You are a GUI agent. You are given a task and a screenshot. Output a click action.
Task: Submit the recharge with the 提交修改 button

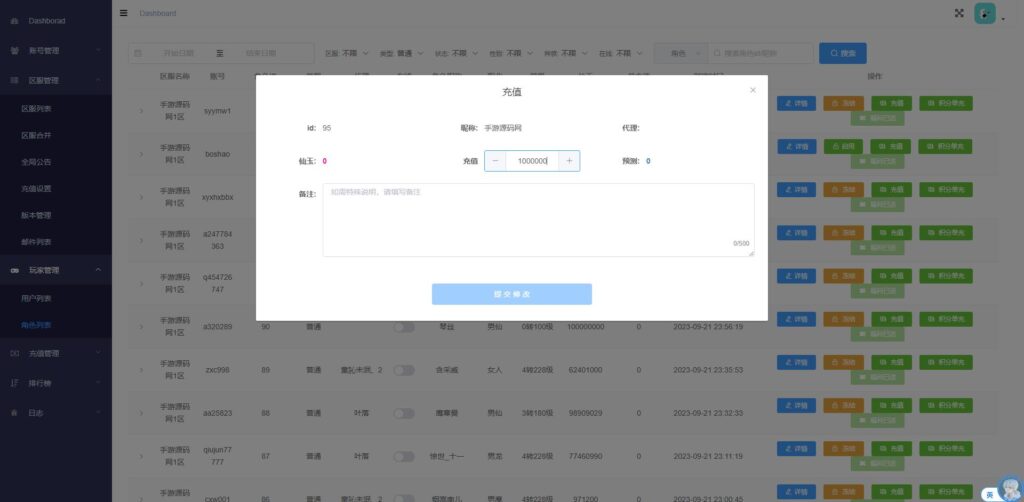[511, 294]
